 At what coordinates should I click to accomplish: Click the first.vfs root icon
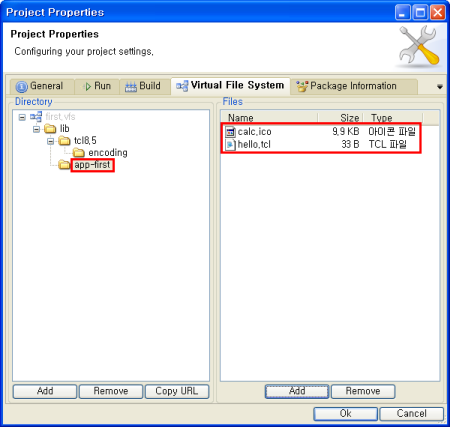click(x=36, y=117)
